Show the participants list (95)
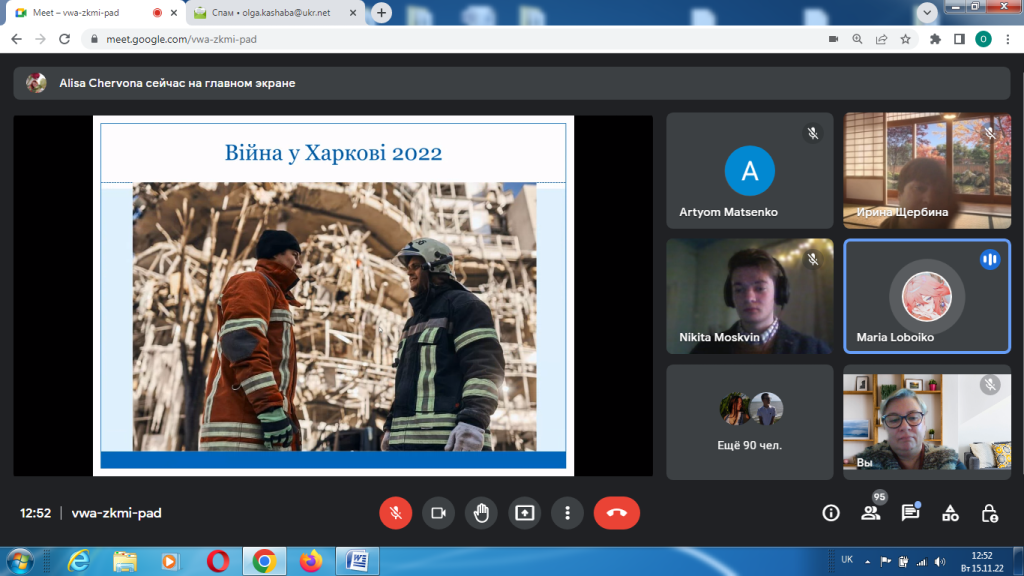1024x576 pixels. [871, 513]
